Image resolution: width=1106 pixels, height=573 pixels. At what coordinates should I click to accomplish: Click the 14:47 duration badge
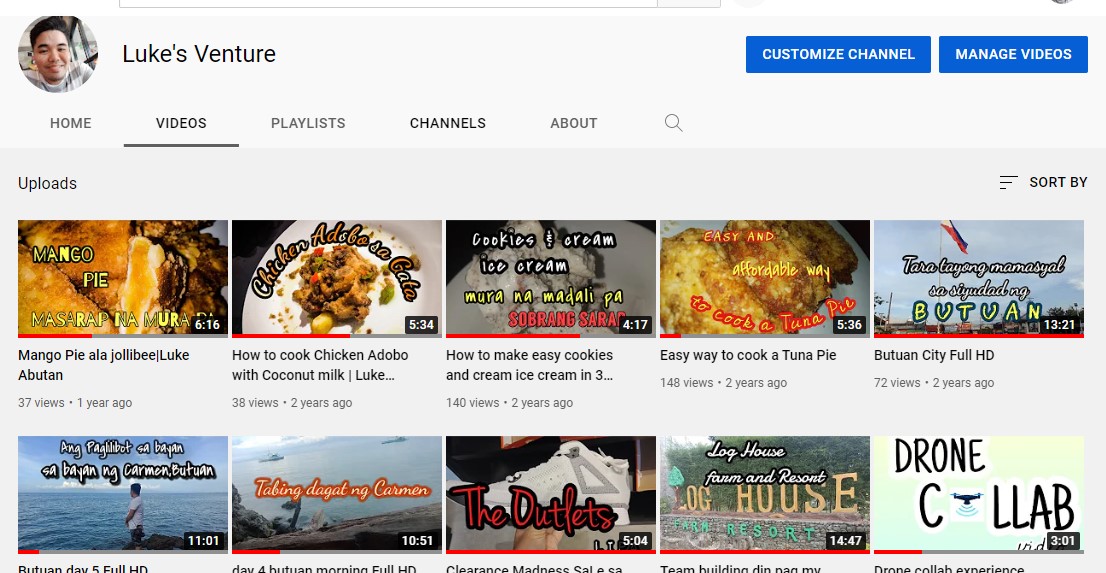[846, 541]
